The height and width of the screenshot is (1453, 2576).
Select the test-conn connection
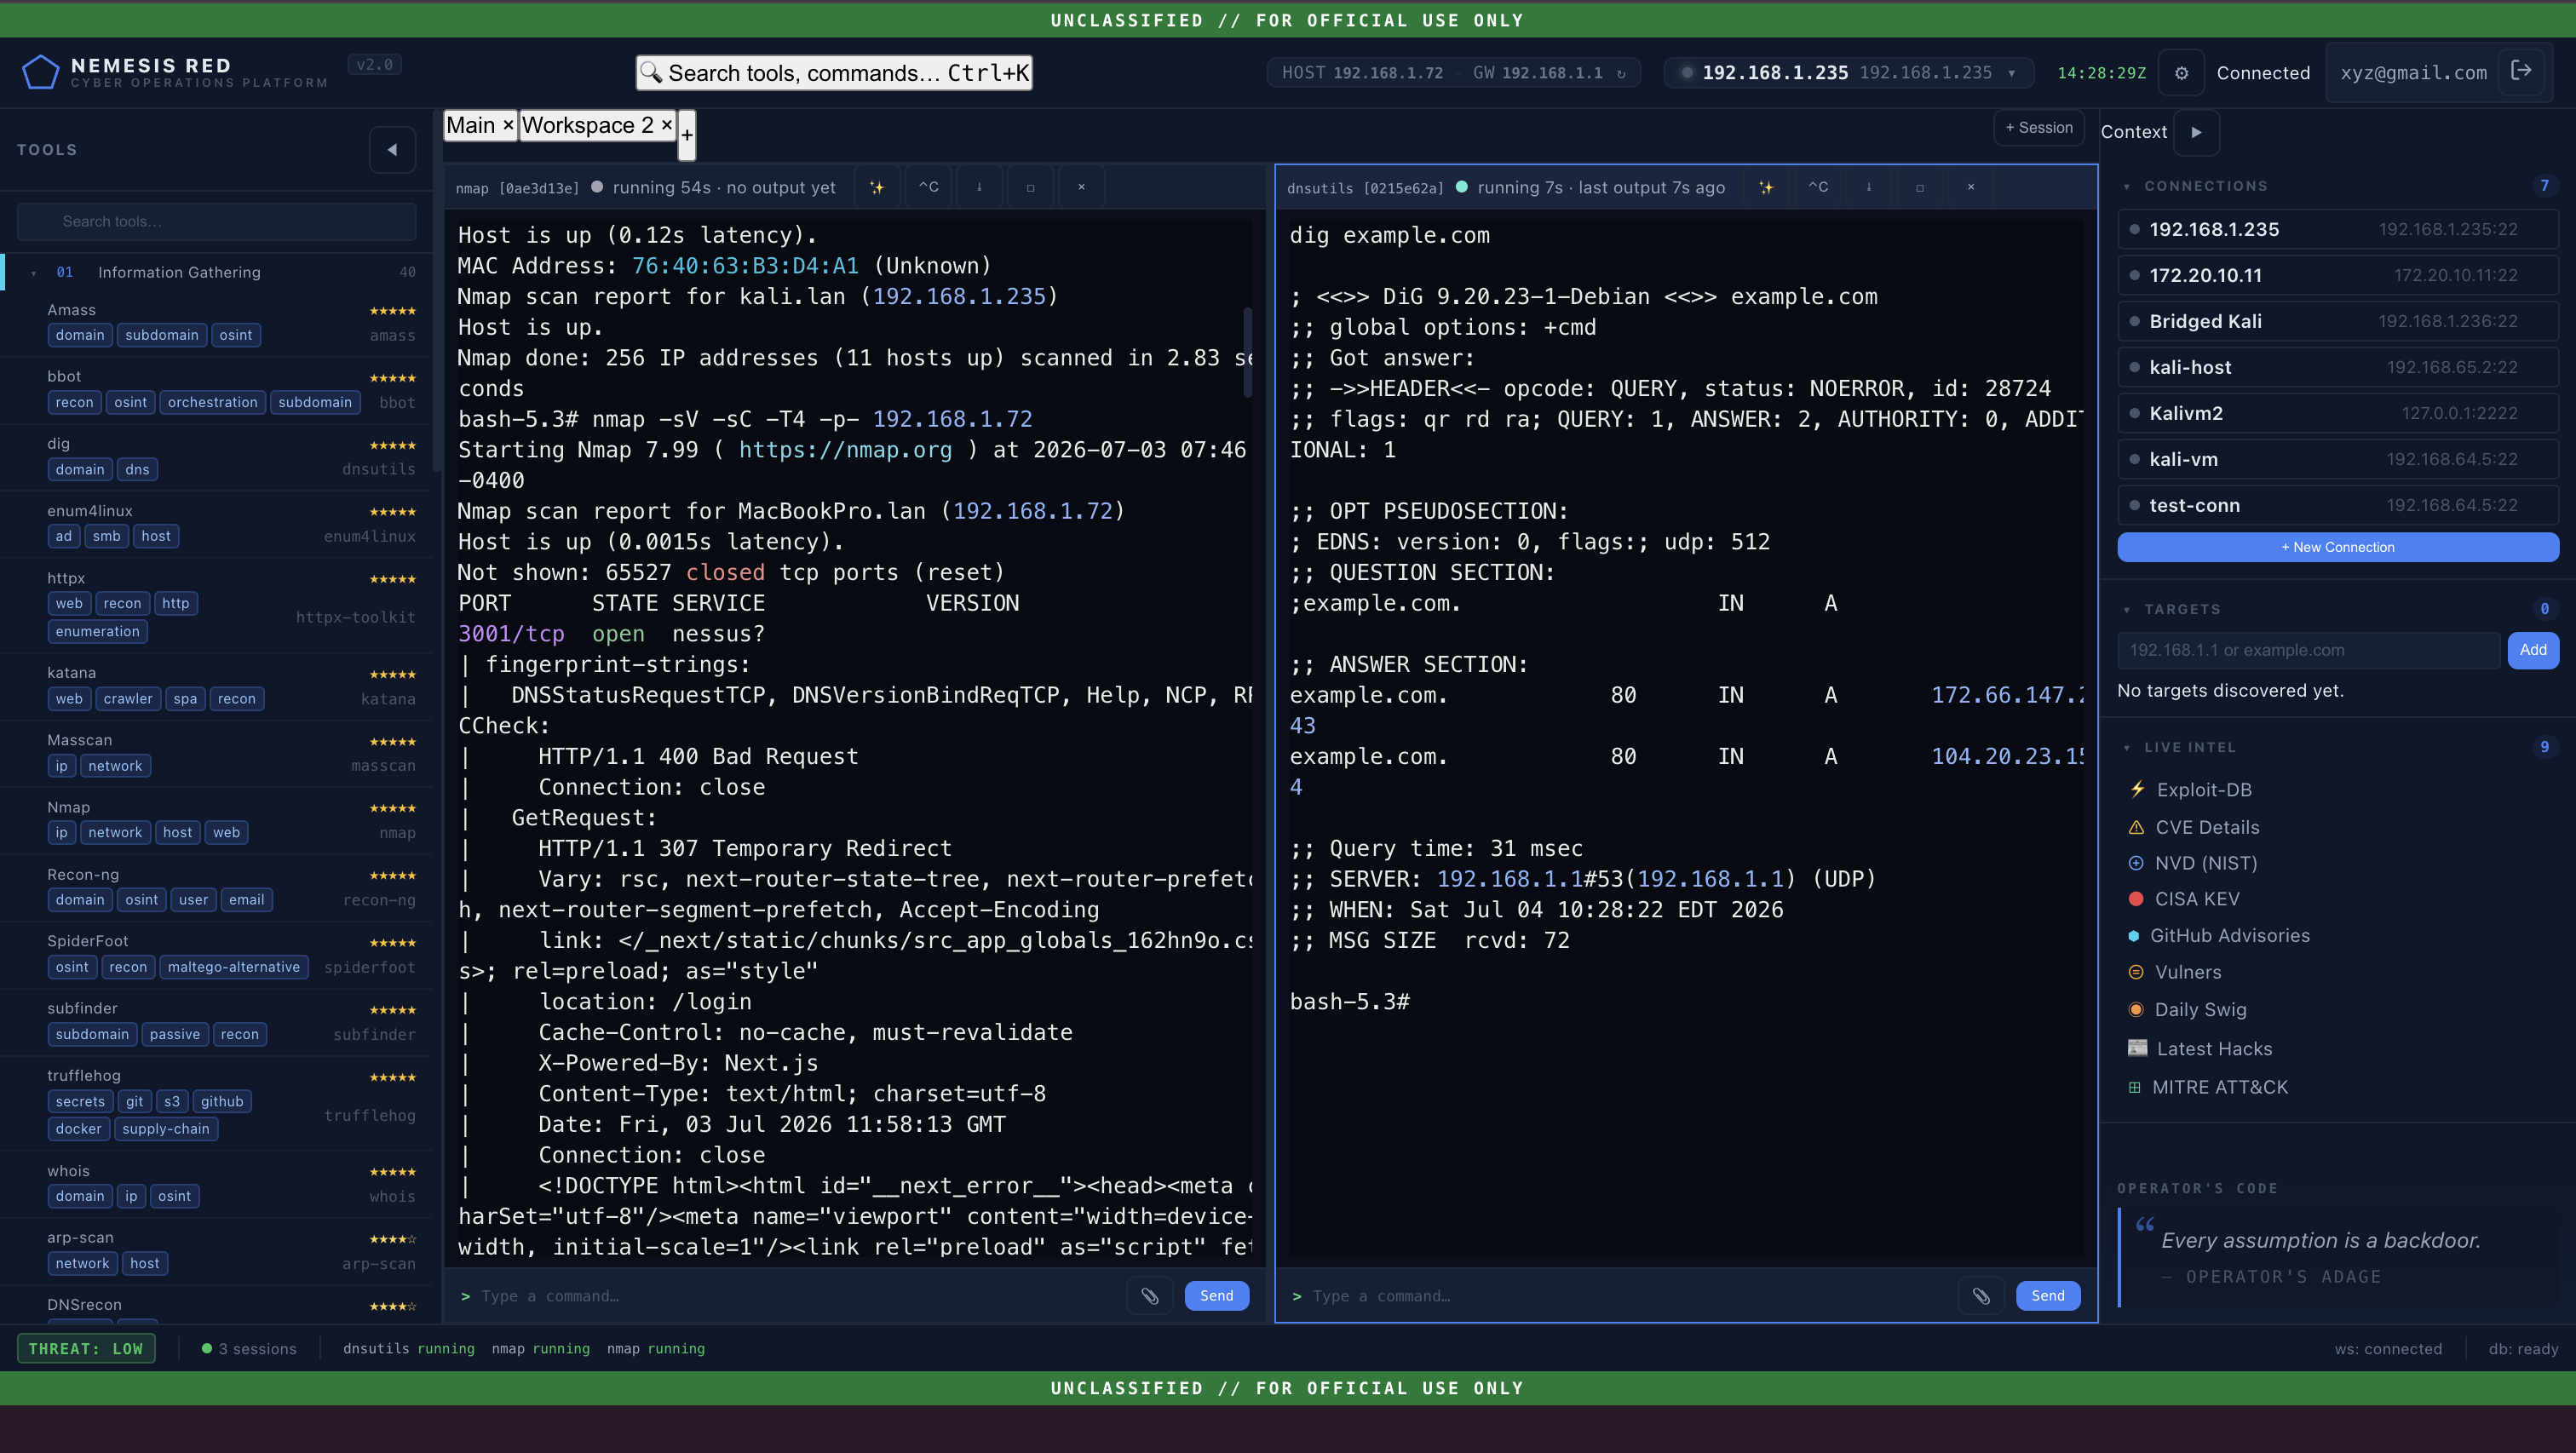2338,505
